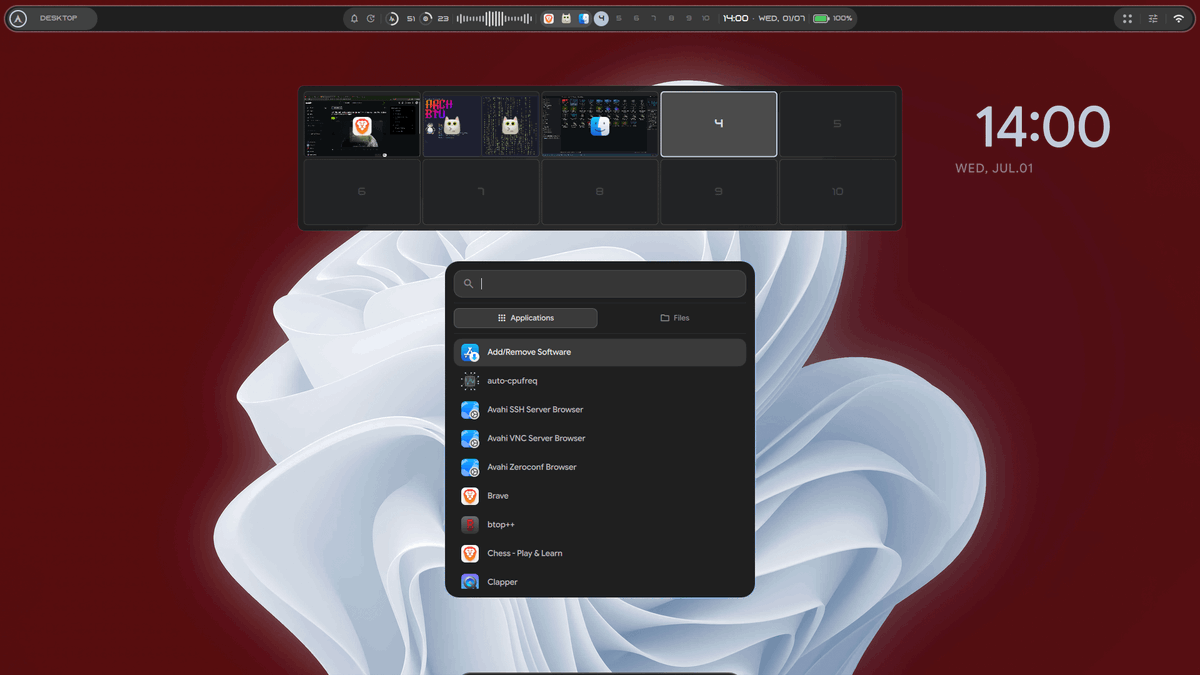This screenshot has height=675, width=1200.
Task: Select active workspace 4 indicator in bar
Action: [601, 18]
